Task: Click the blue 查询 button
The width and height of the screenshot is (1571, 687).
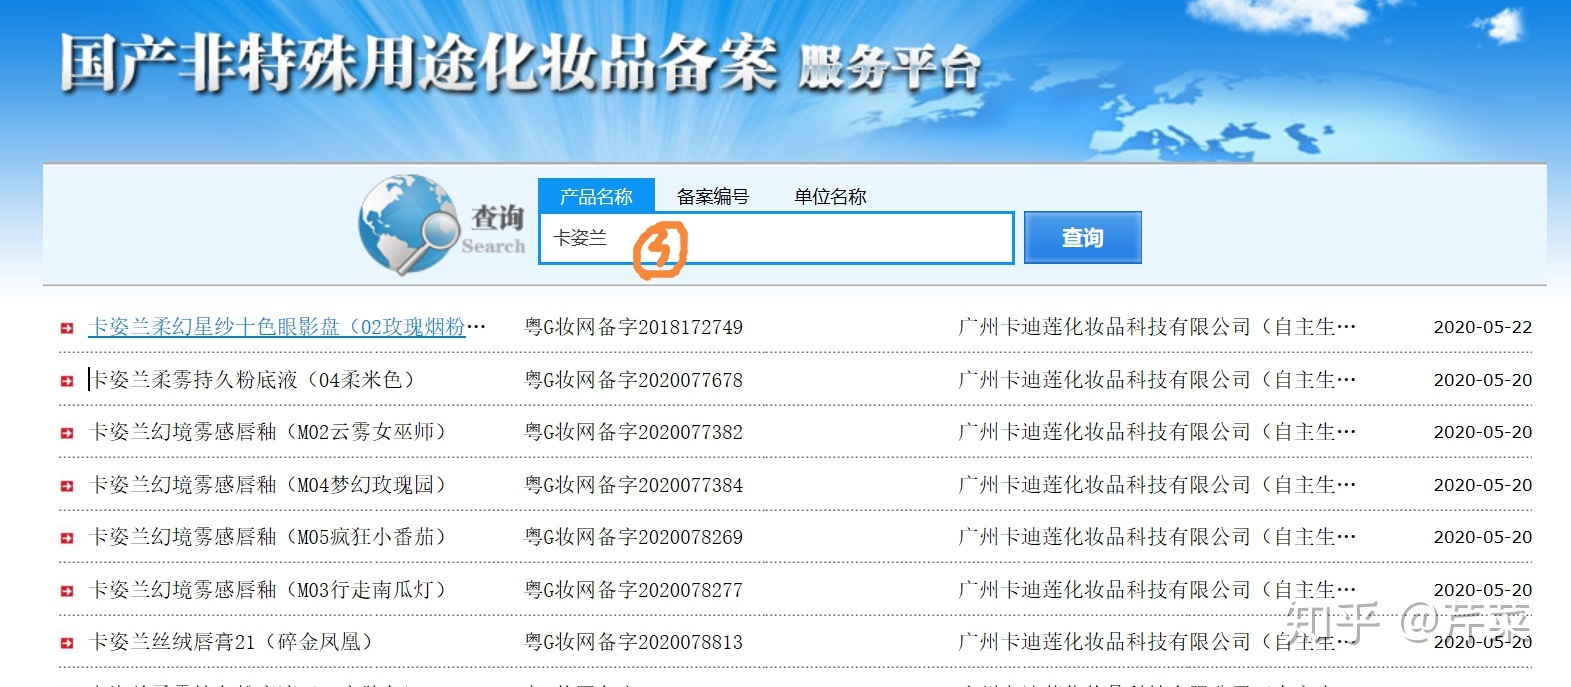Action: (x=1082, y=238)
